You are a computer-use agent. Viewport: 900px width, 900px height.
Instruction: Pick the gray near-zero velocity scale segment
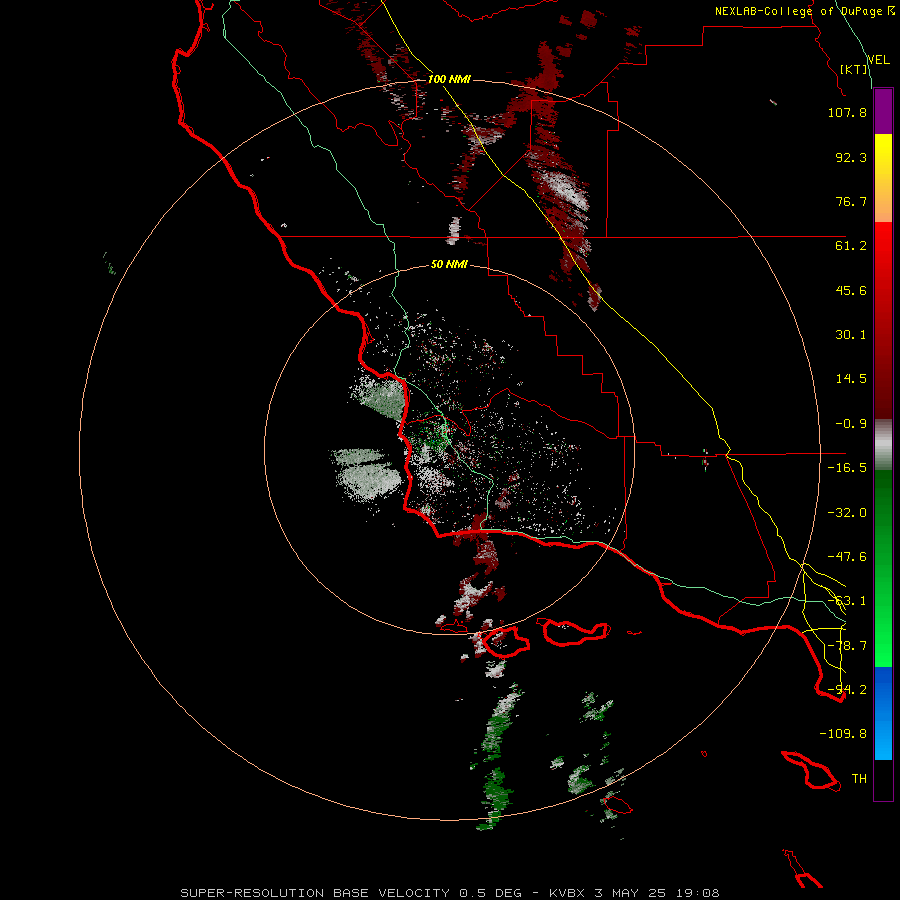(x=883, y=445)
